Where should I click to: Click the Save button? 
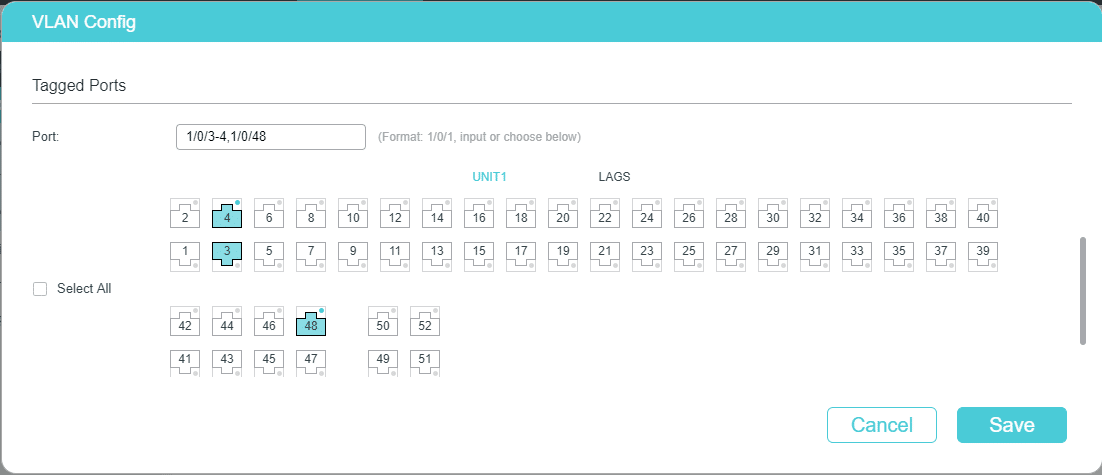pyautogui.click(x=1011, y=425)
